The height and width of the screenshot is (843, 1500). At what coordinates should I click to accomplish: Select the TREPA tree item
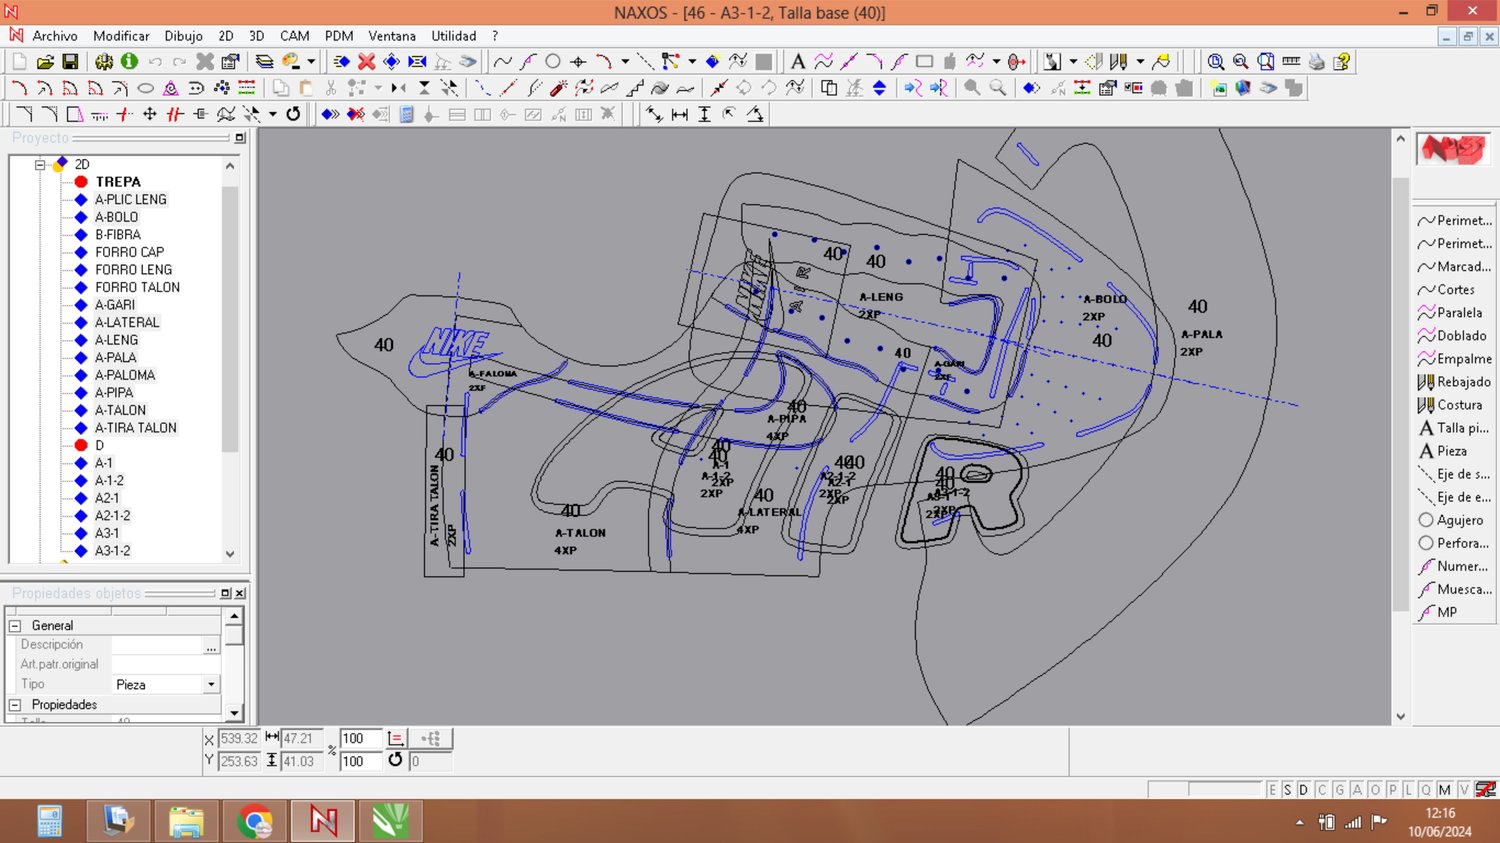(118, 182)
